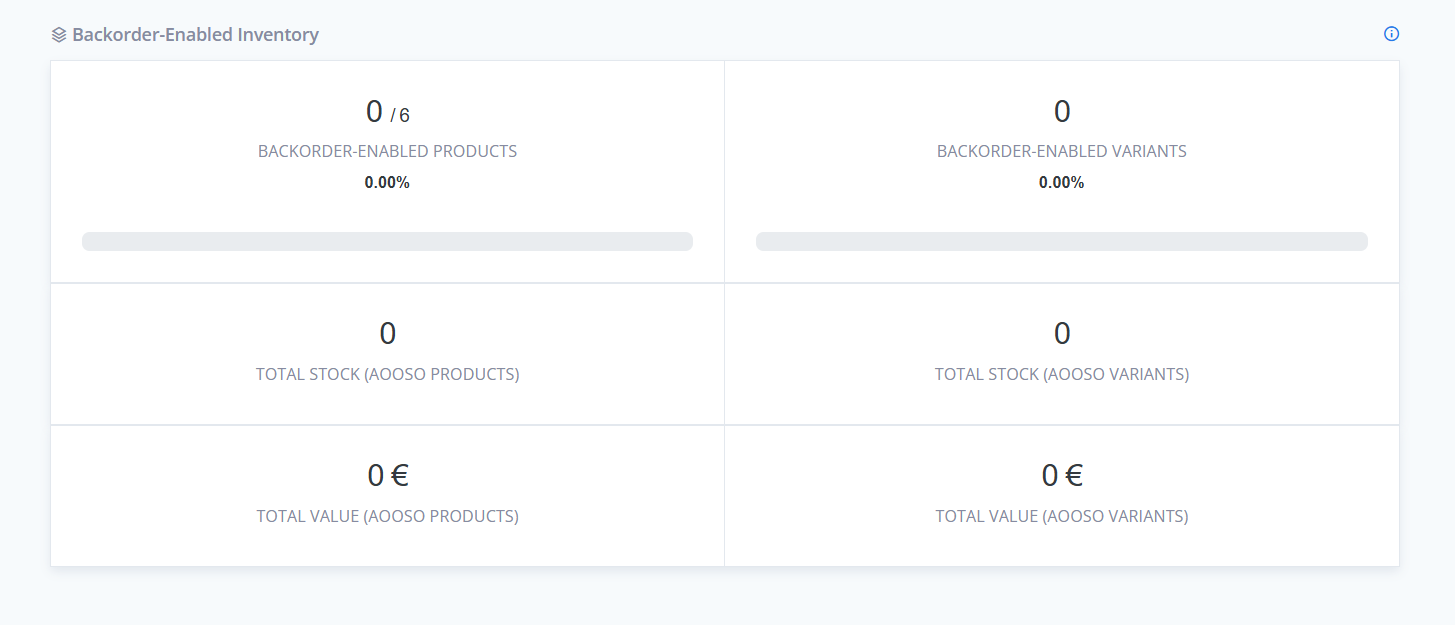Click the '0 / 6' Backorder-Enabled Products figure
This screenshot has width=1455, height=625.
[x=387, y=112]
